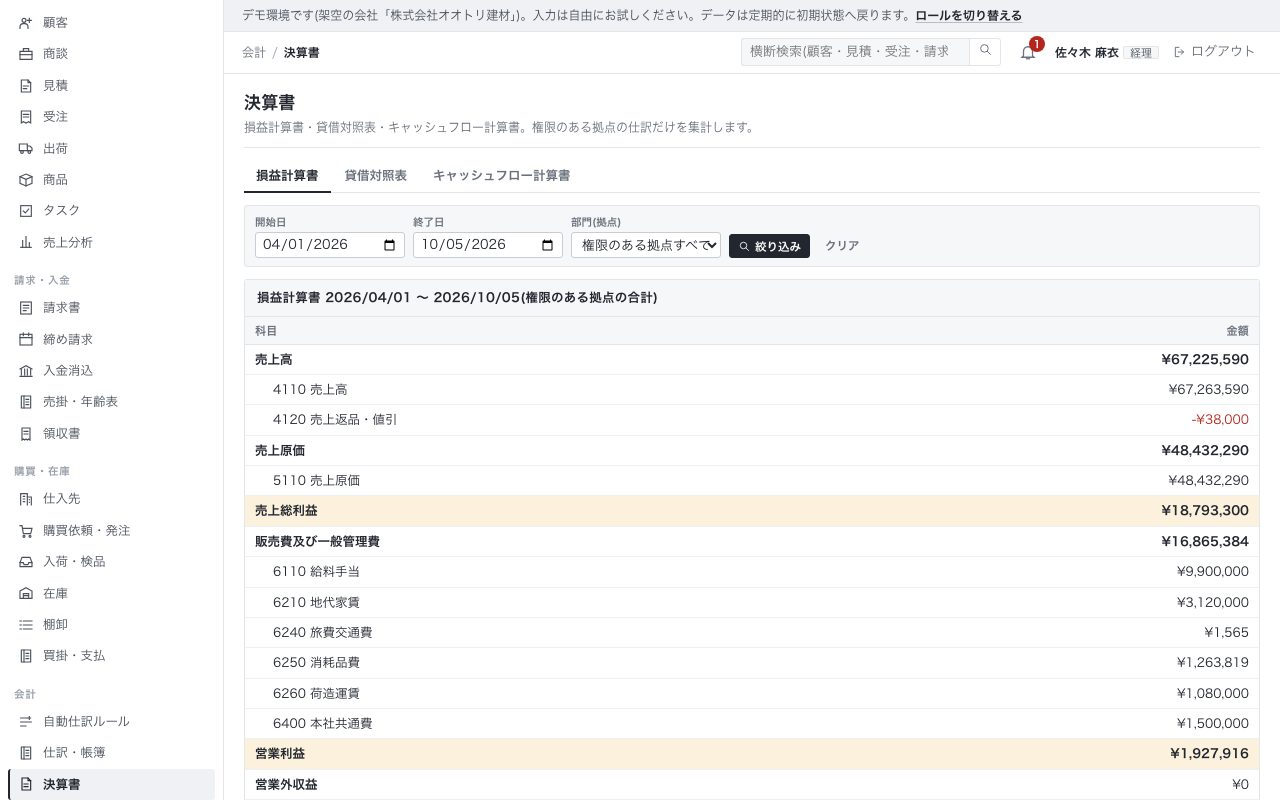The height and width of the screenshot is (800, 1280).
Task: Click the 6400 本社共通費 row
Action: click(752, 724)
